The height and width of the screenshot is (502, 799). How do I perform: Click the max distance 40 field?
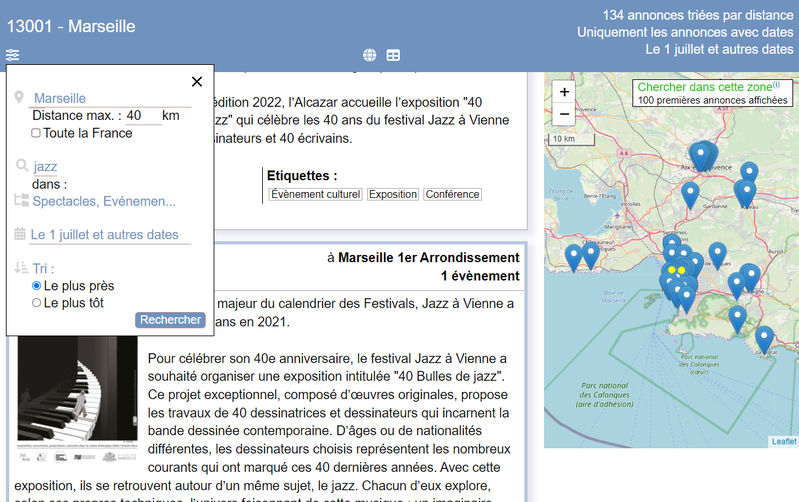(x=142, y=116)
